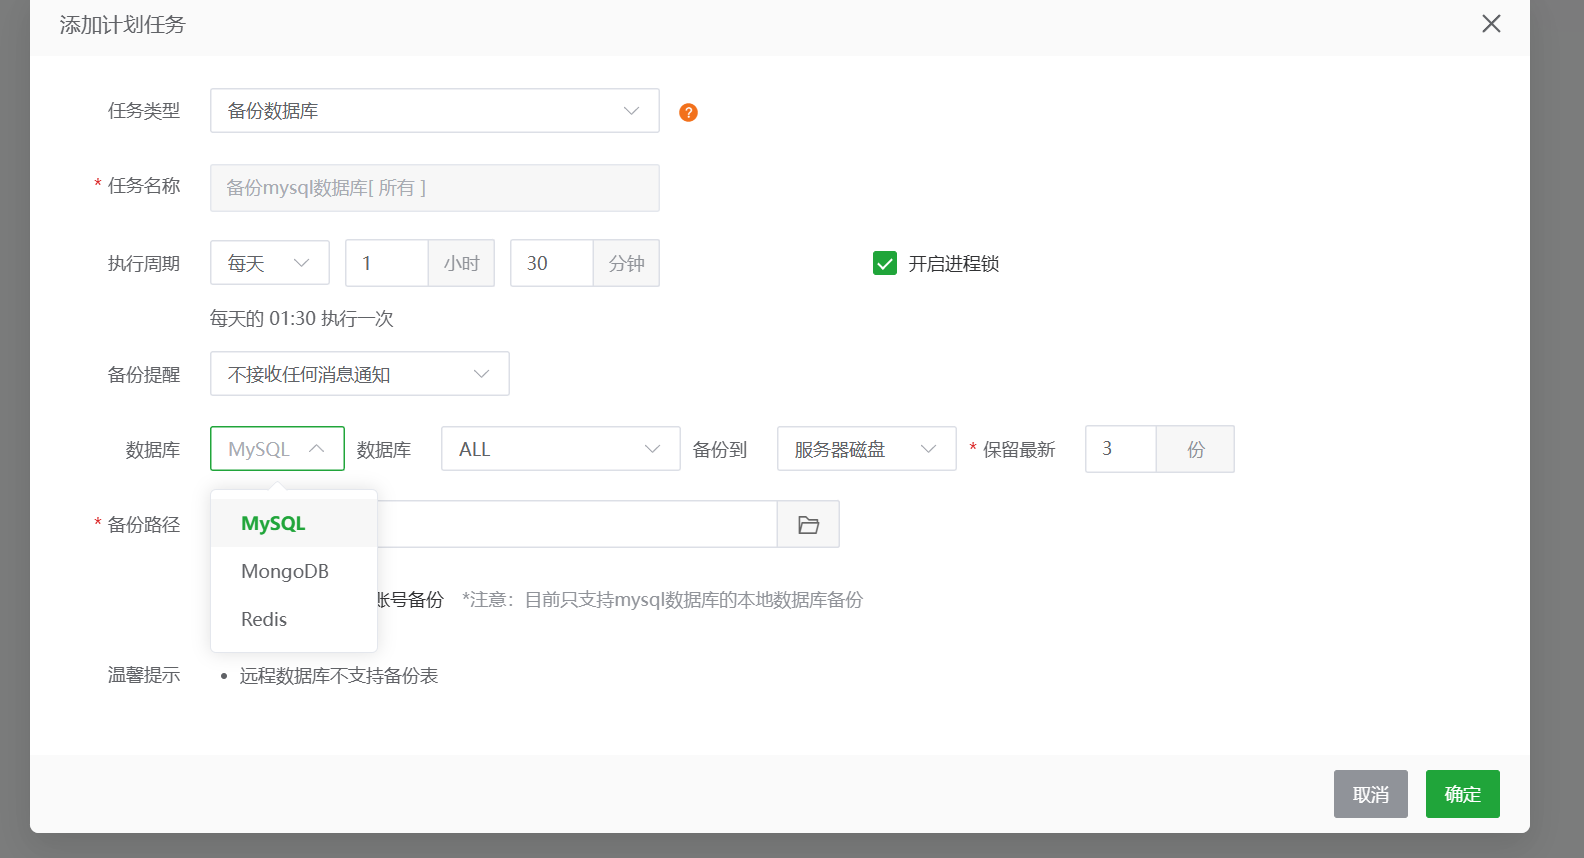Open the 任务类型 dropdown showing 备份数据库
The height and width of the screenshot is (858, 1584).
[x=435, y=110]
